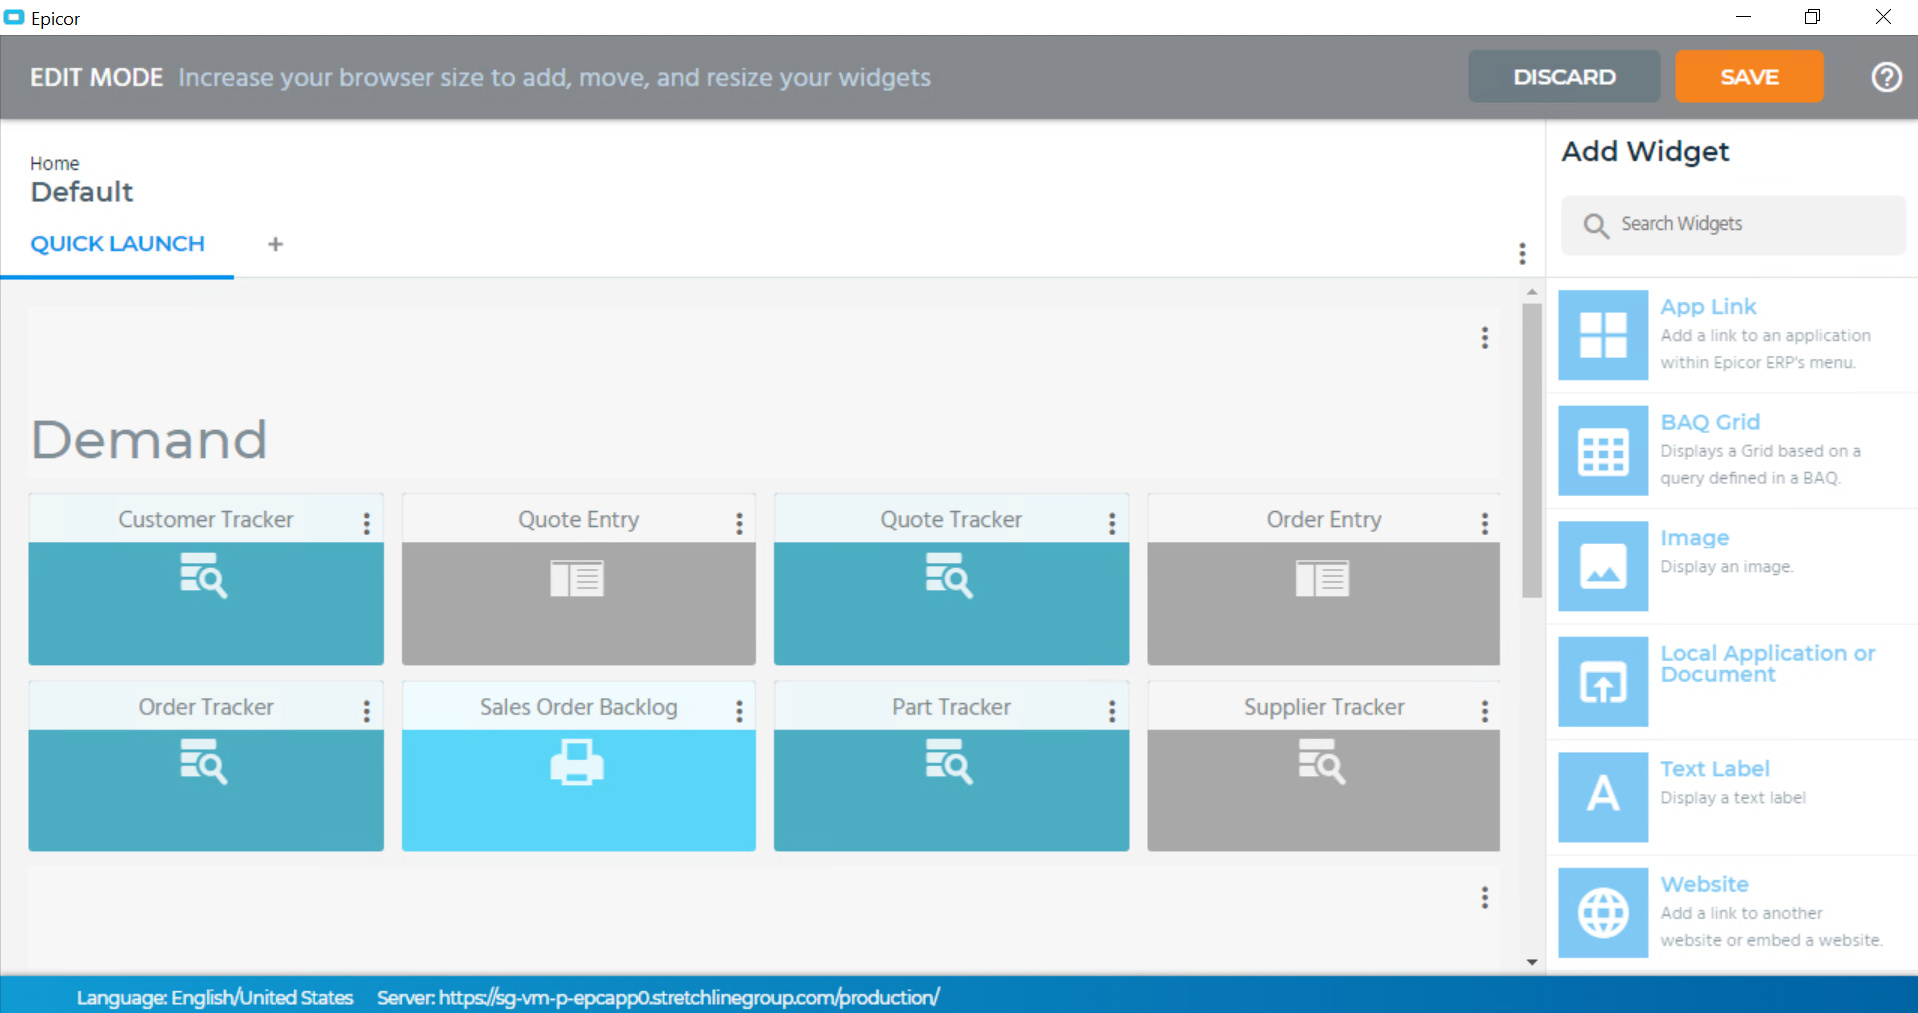1918x1013 pixels.
Task: Open the tab bar options menu
Action: [1522, 253]
